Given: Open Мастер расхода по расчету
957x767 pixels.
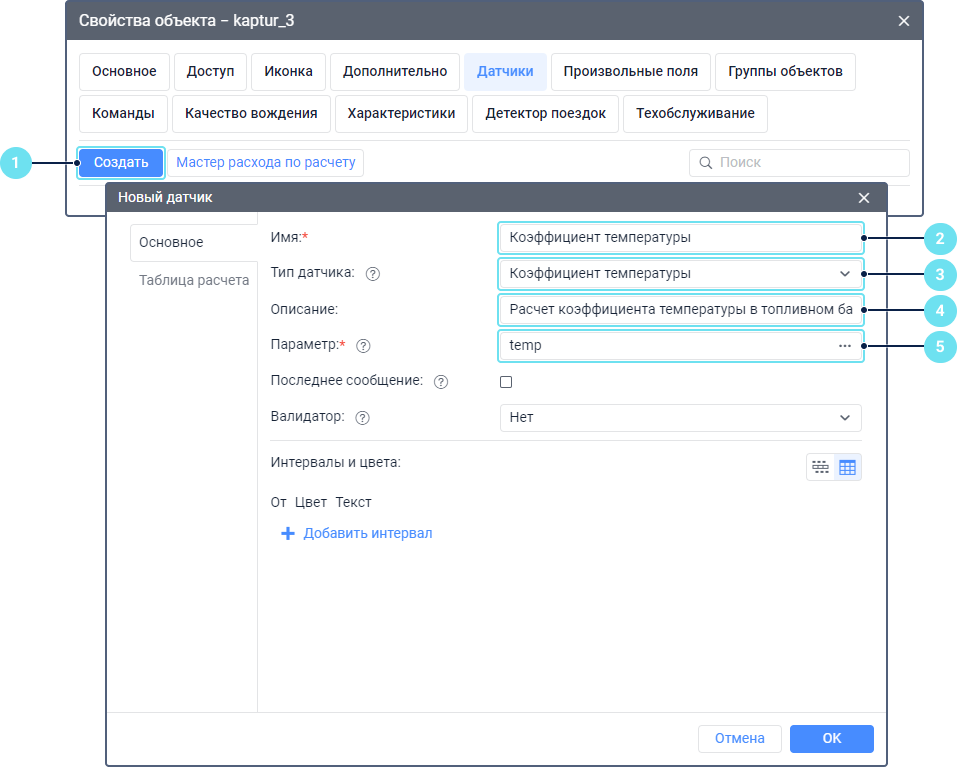Looking at the screenshot, I should pyautogui.click(x=265, y=162).
